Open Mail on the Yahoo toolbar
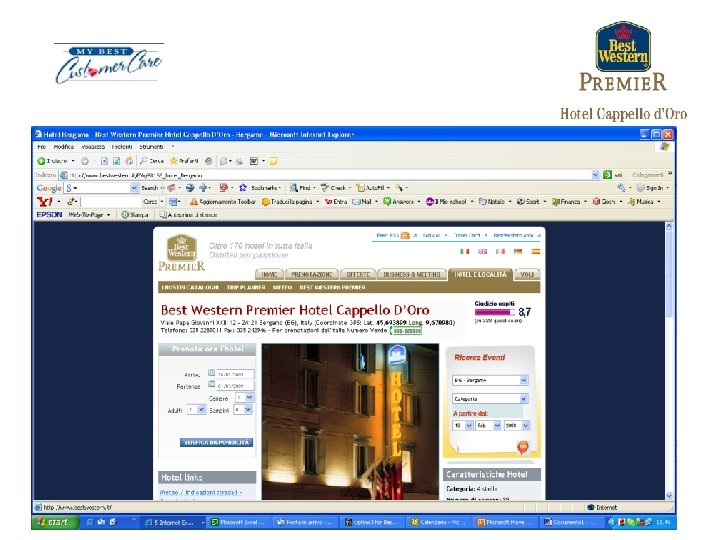 pos(364,202)
